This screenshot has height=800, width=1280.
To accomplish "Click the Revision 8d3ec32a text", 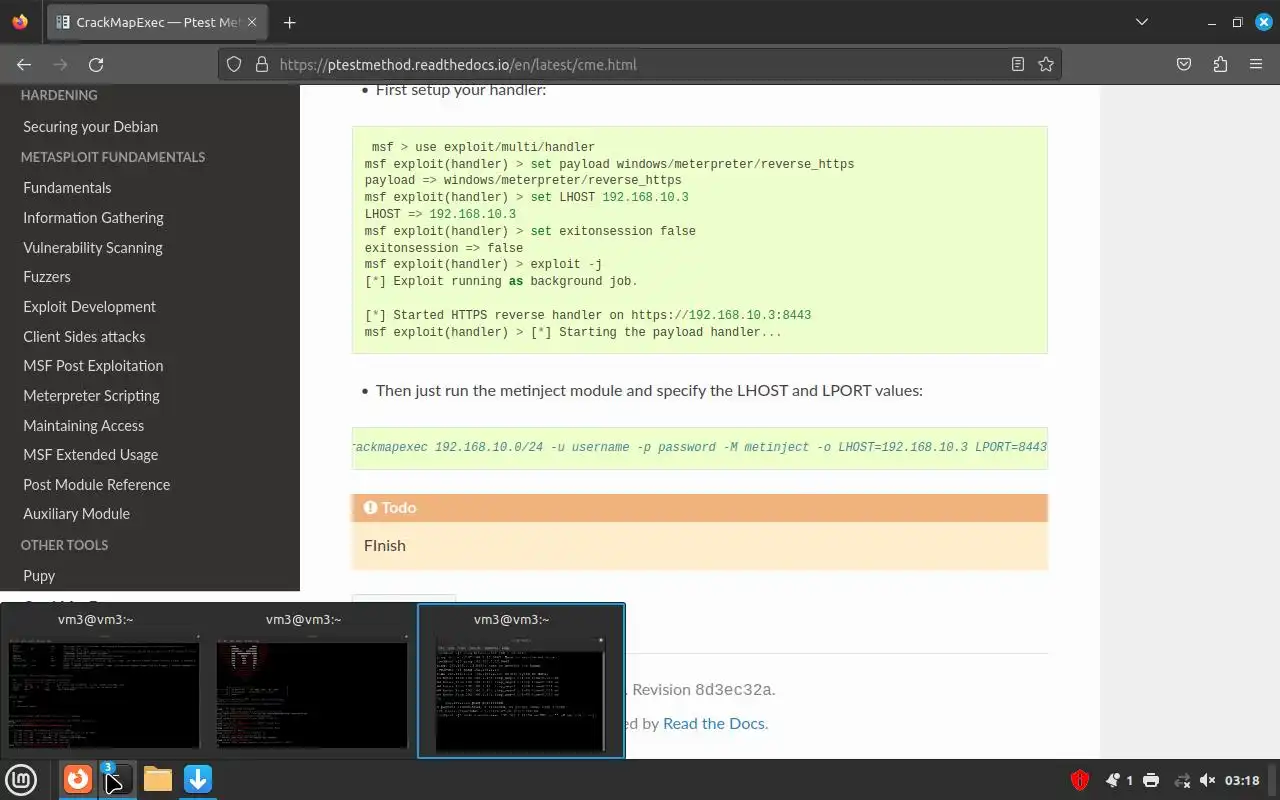I will tap(703, 690).
